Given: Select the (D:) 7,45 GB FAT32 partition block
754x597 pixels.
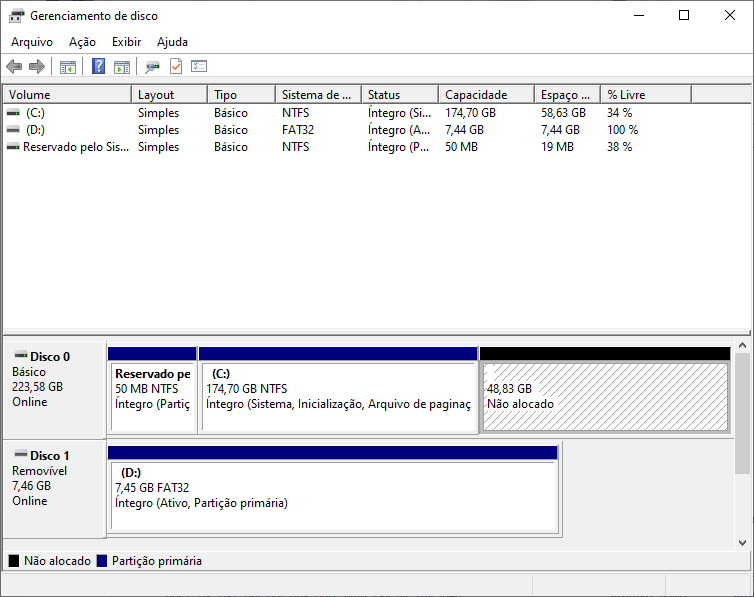Looking at the screenshot, I should pos(333,489).
